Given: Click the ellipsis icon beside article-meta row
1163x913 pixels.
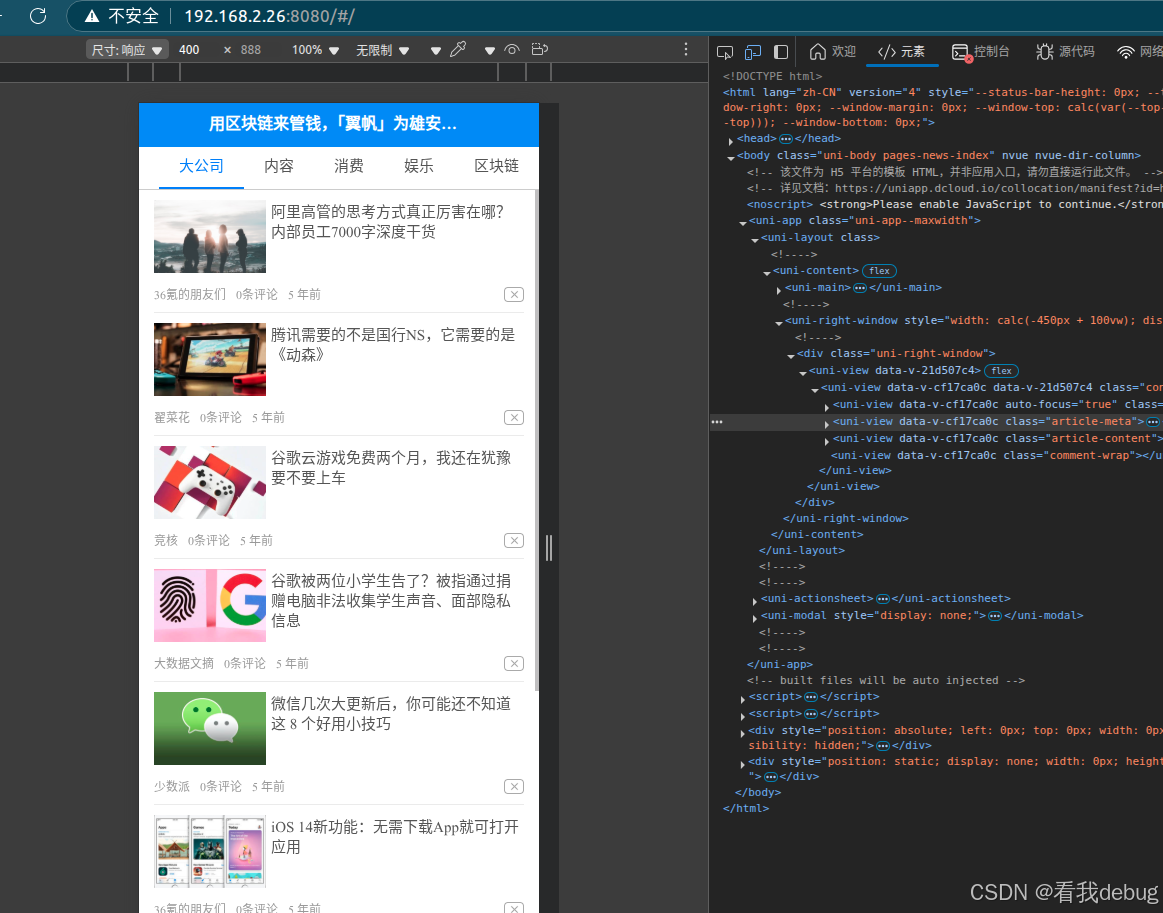Looking at the screenshot, I should tap(716, 421).
